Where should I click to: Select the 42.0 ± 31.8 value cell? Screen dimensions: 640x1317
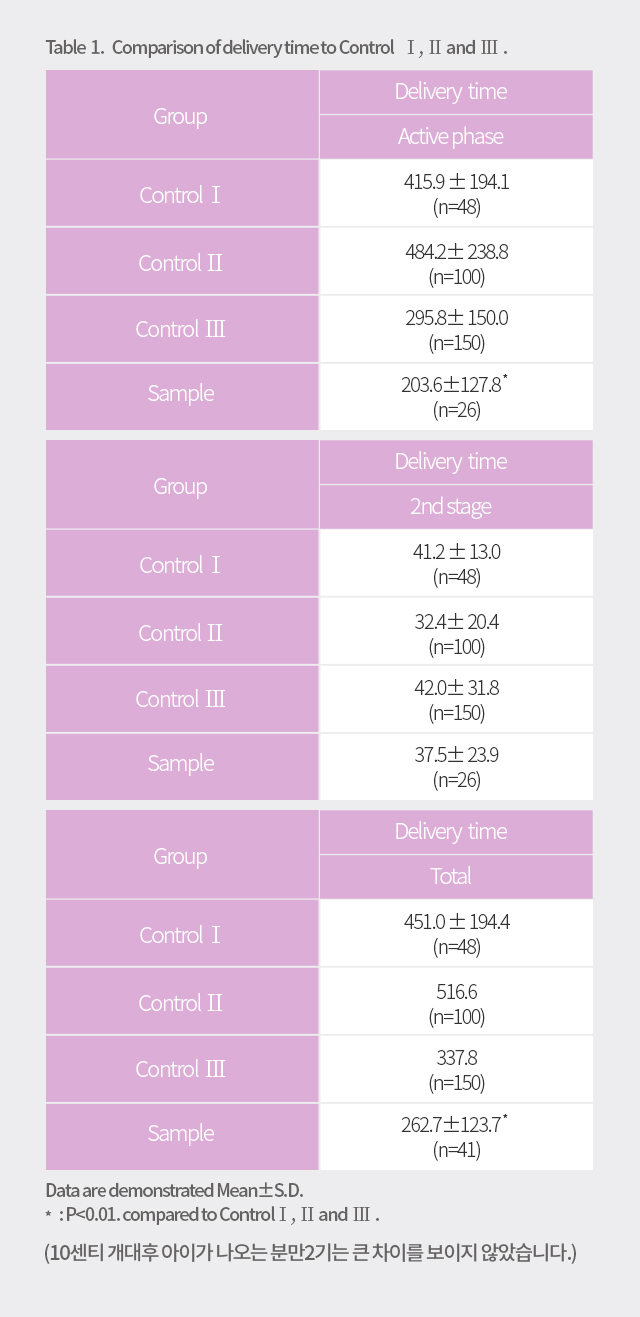[456, 699]
